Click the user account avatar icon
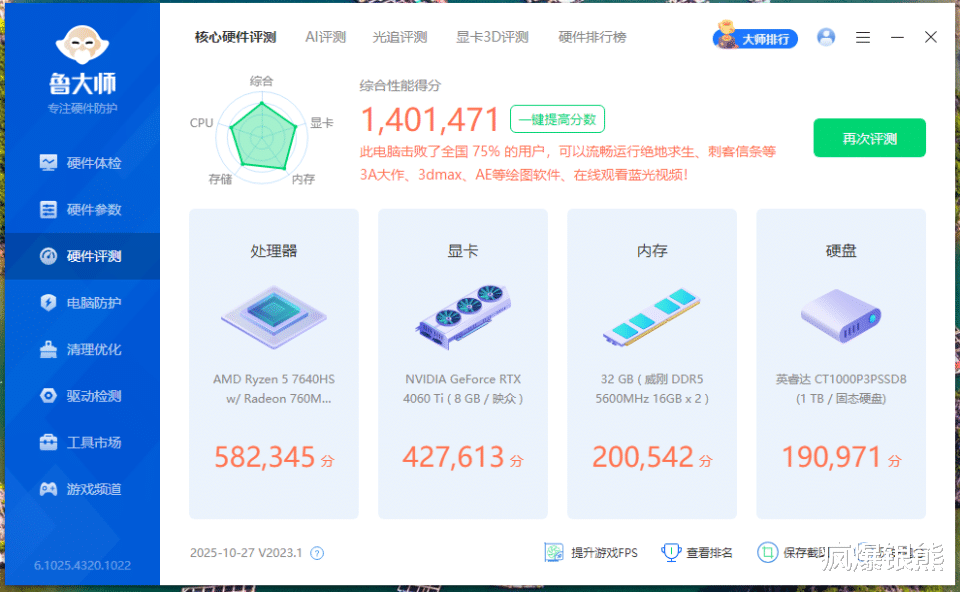This screenshot has width=960, height=592. coord(826,37)
